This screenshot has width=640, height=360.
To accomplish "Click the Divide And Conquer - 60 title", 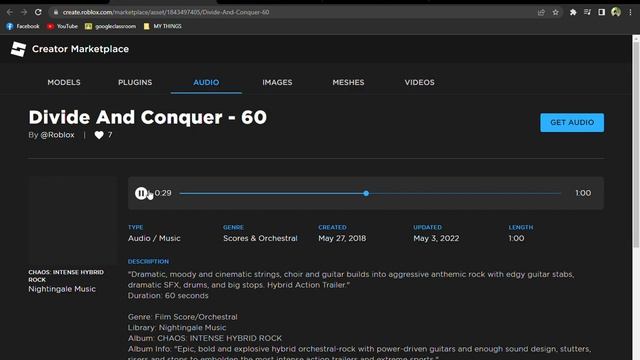I will (148, 118).
